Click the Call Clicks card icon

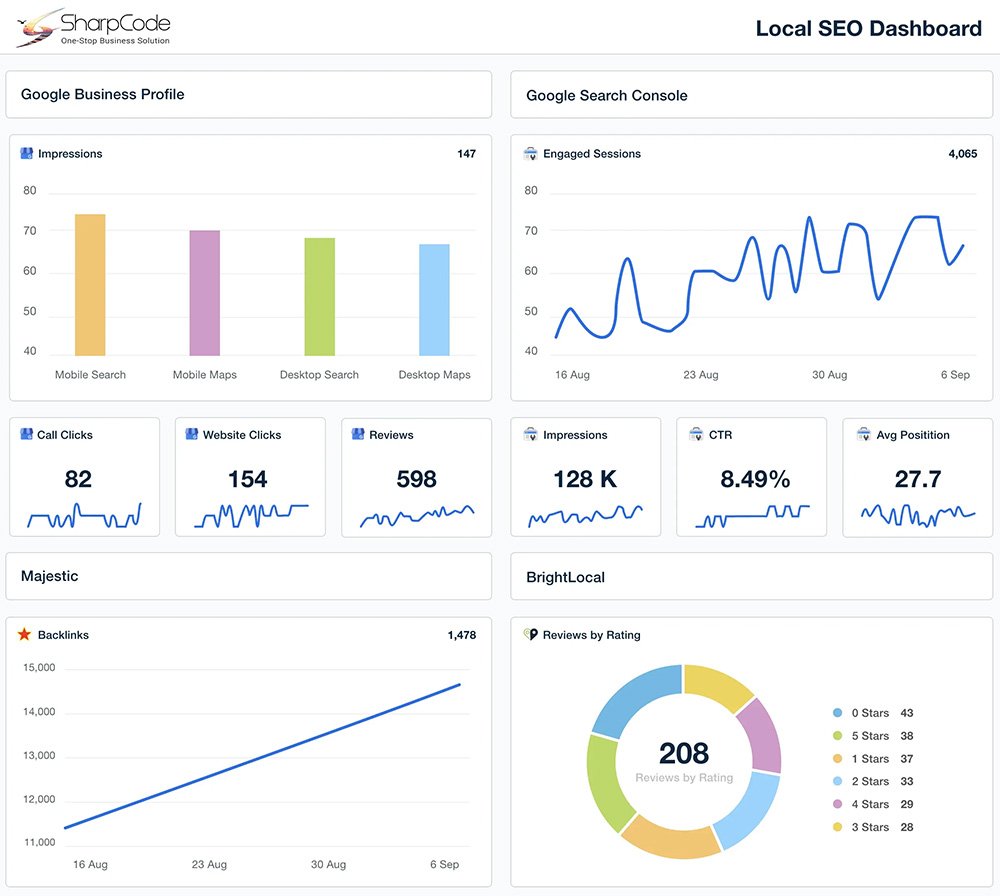(26, 435)
